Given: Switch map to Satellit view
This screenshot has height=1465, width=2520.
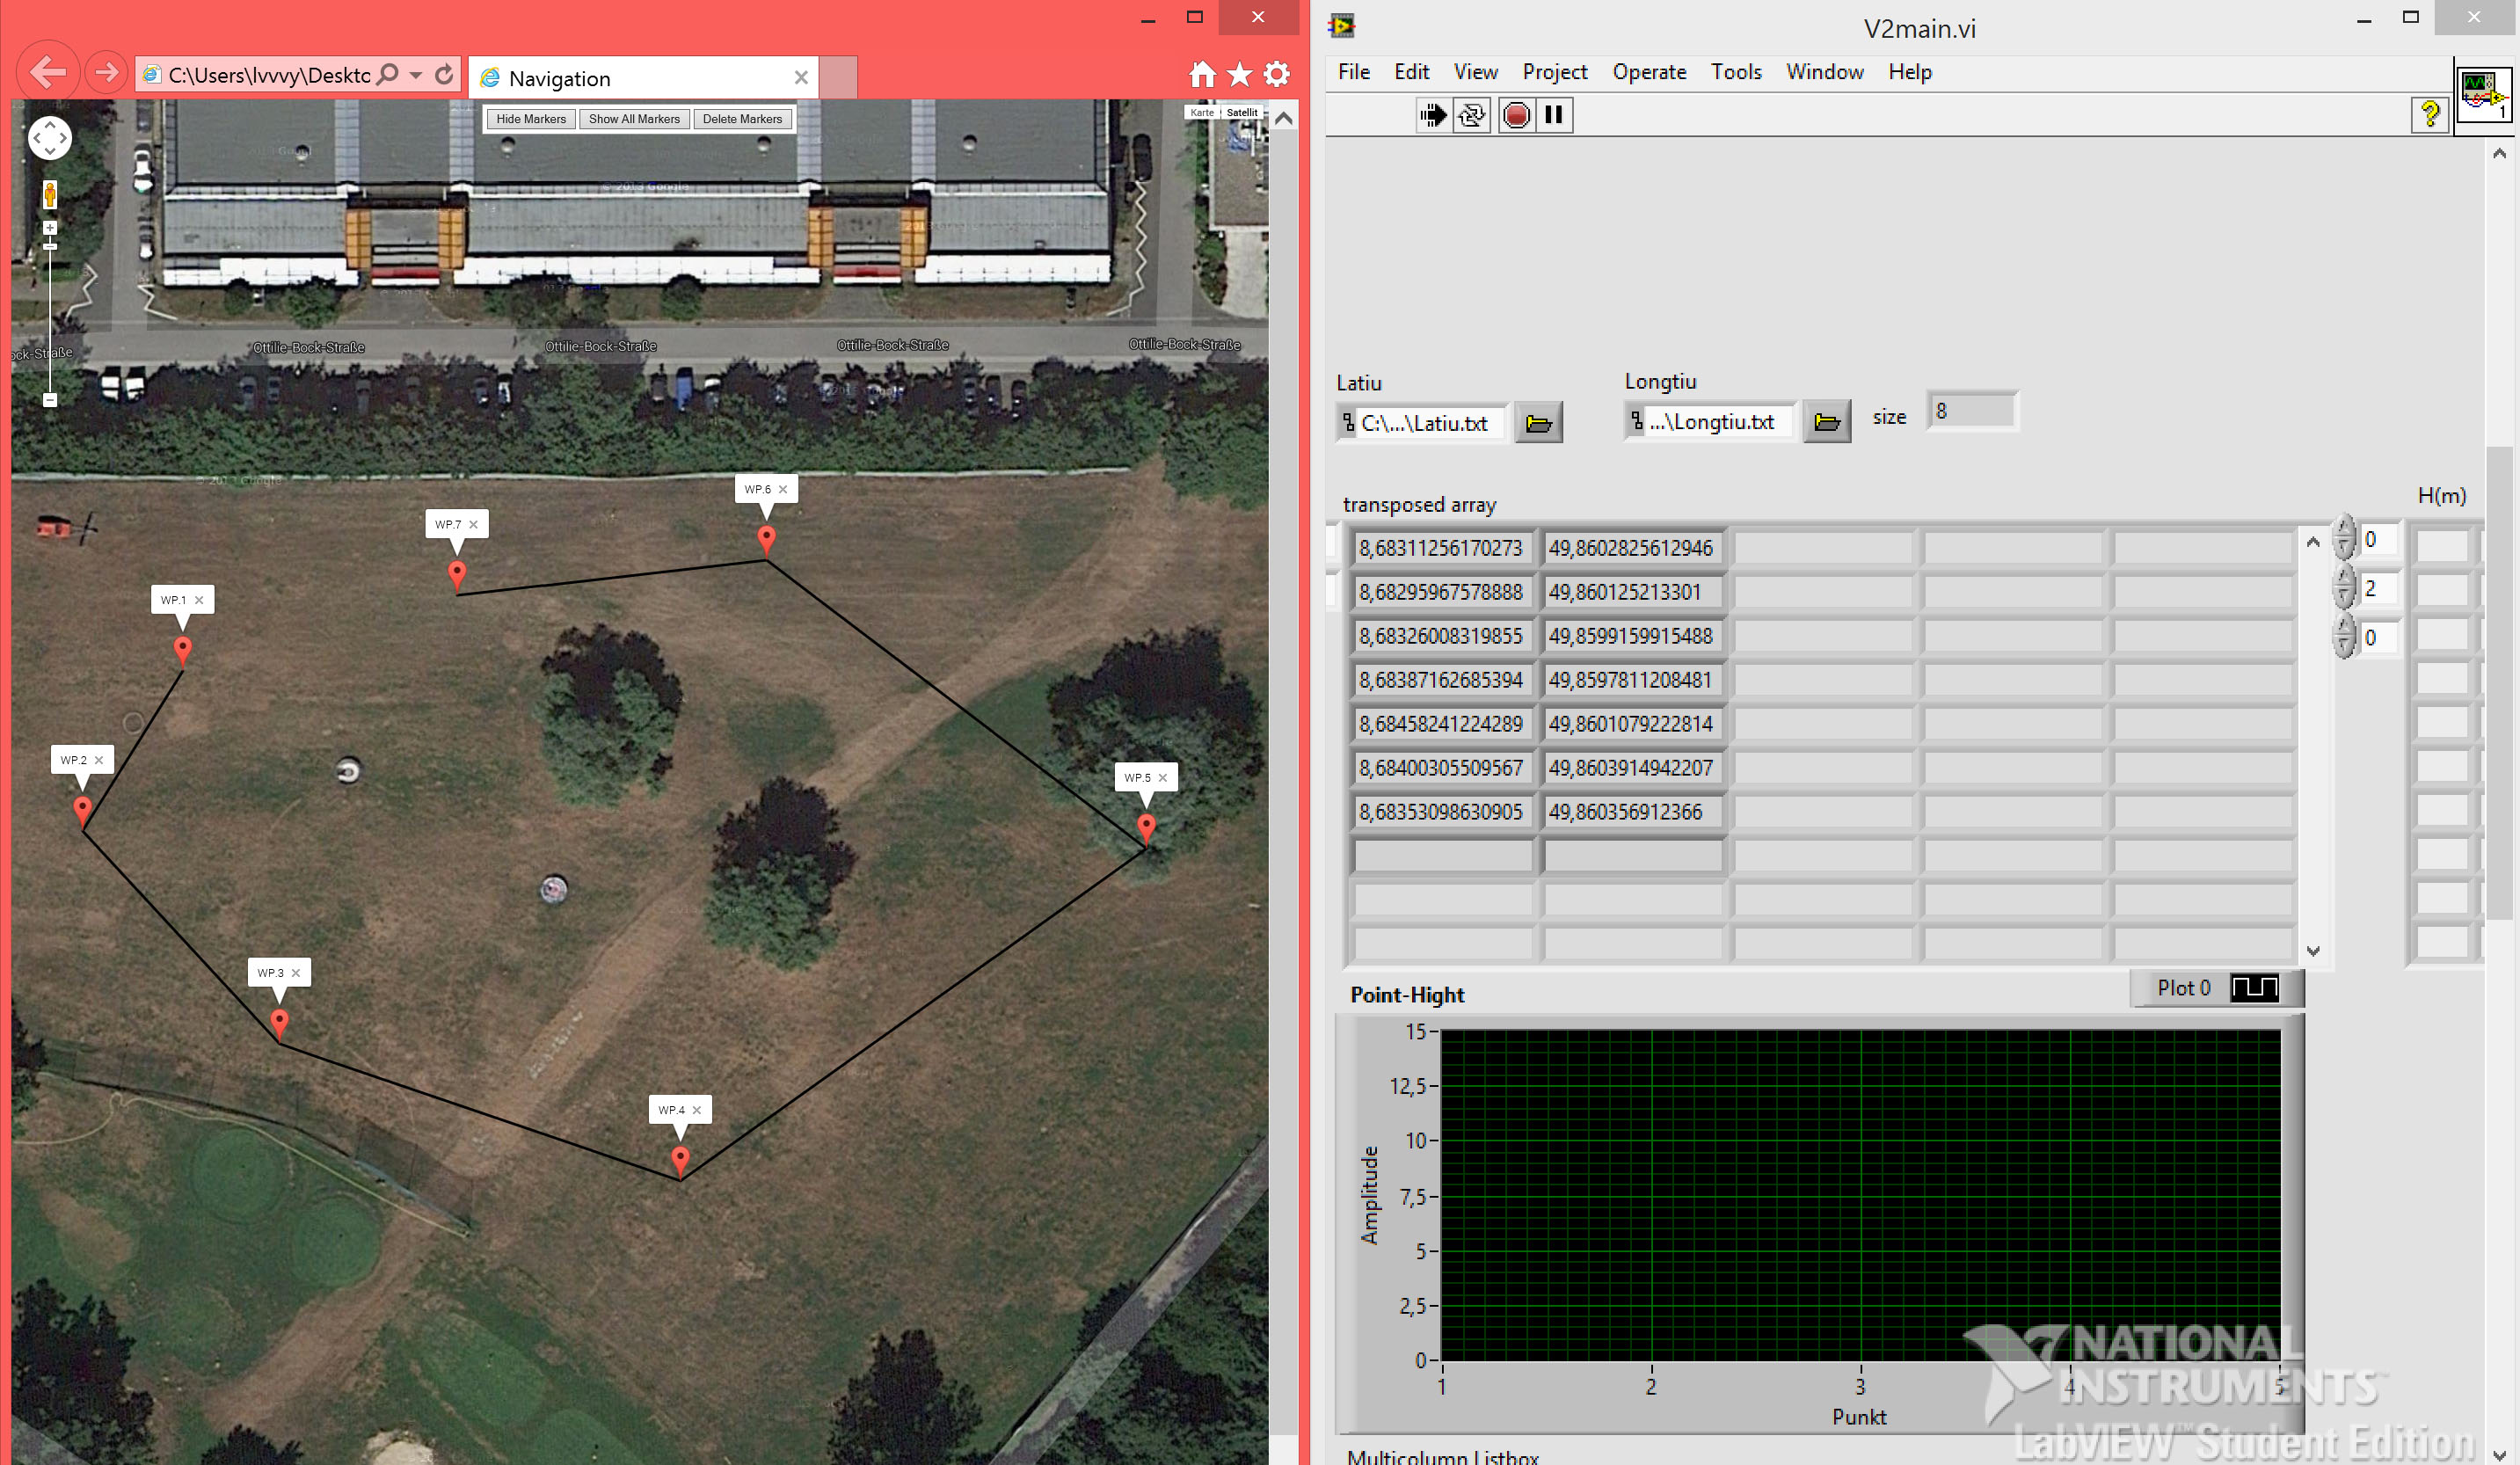Looking at the screenshot, I should 1242,112.
